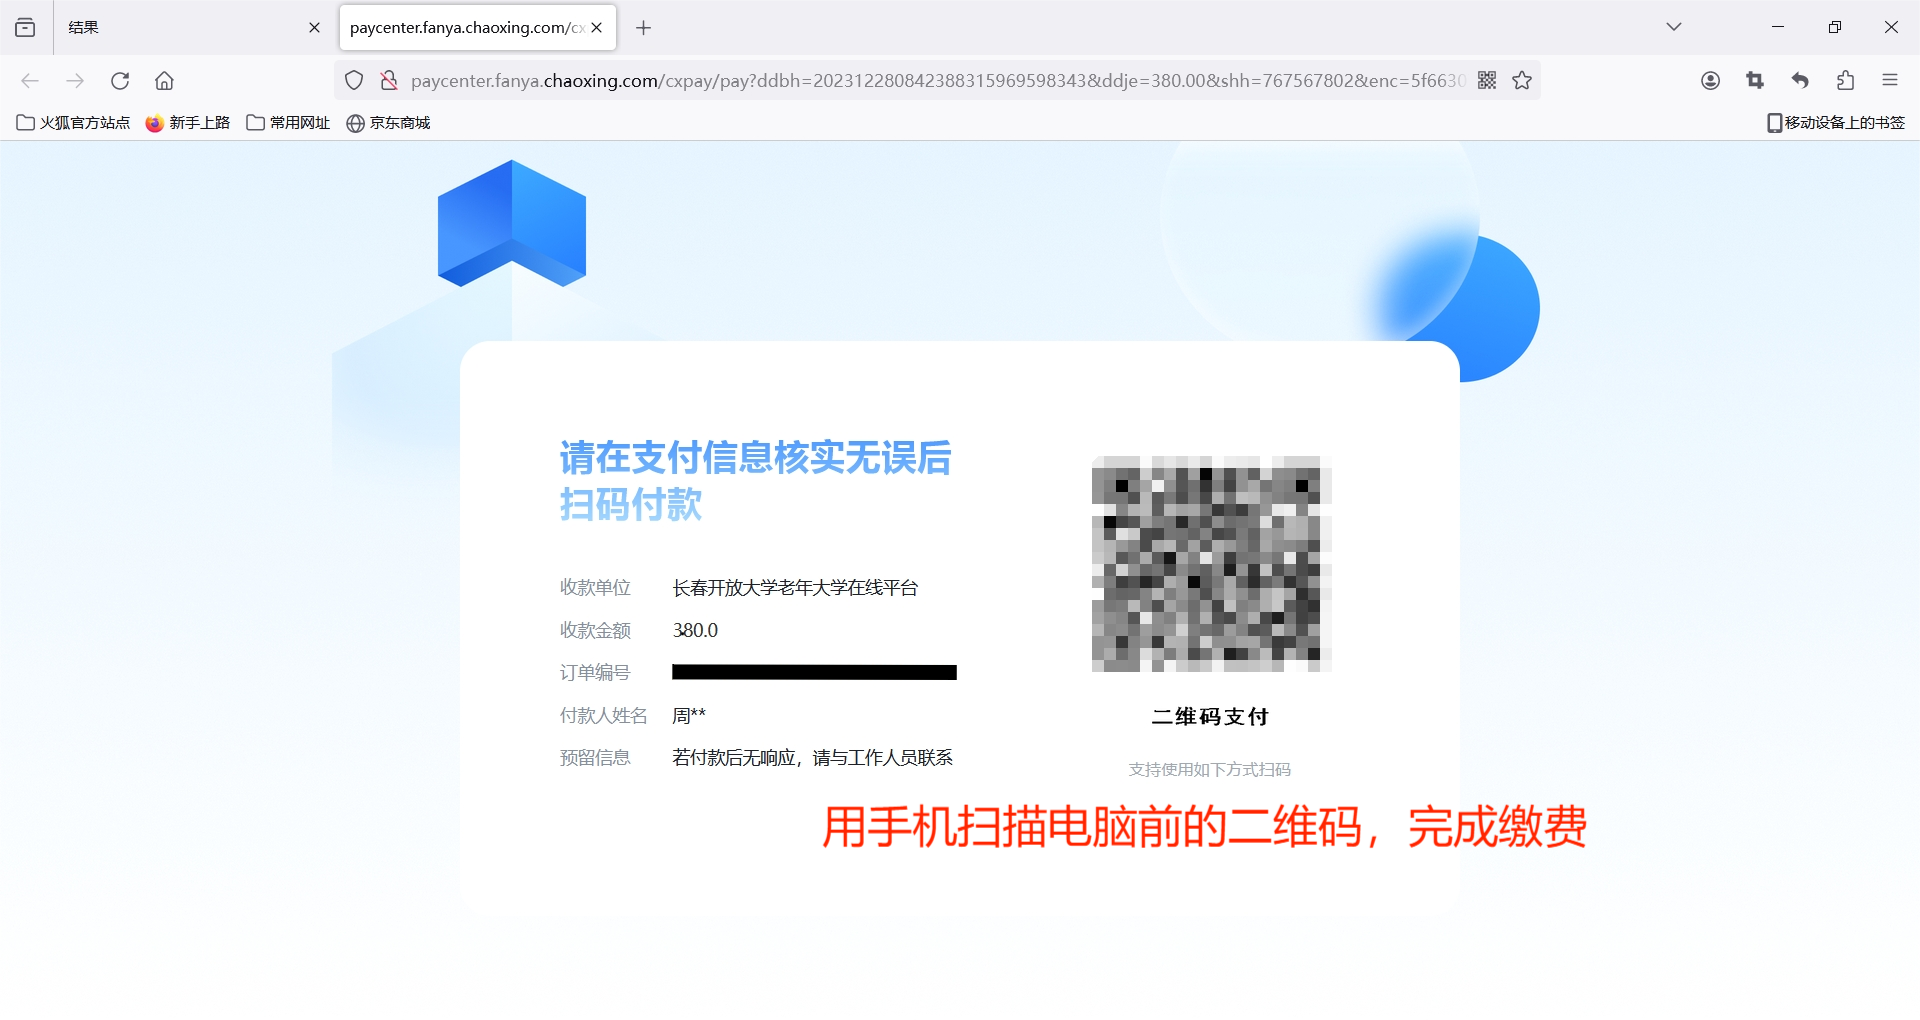Click the 预留信息 label
The image size is (1920, 1020).
click(x=595, y=758)
